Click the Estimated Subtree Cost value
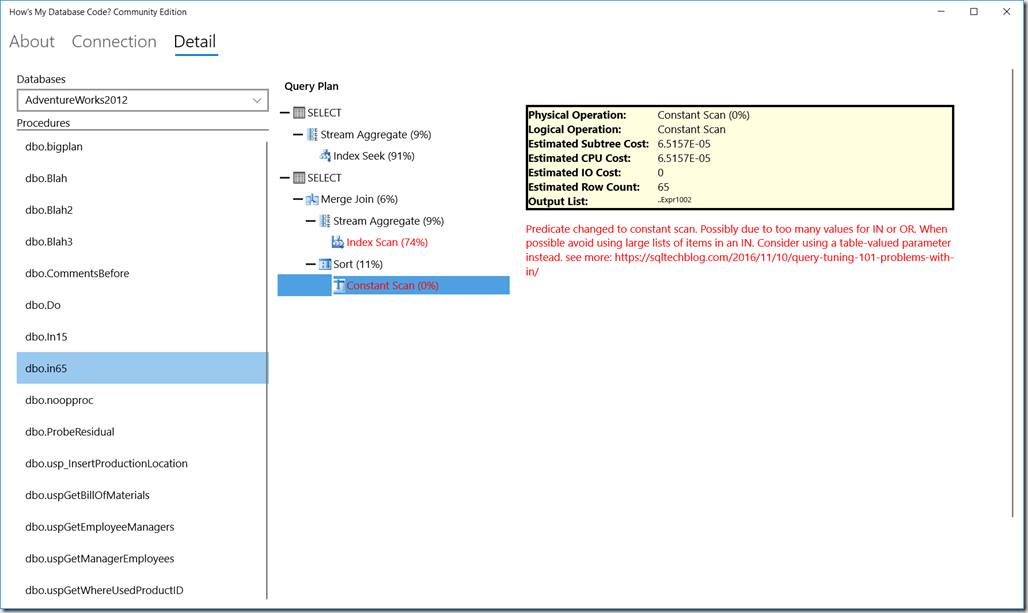The width and height of the screenshot is (1028, 613). (684, 144)
